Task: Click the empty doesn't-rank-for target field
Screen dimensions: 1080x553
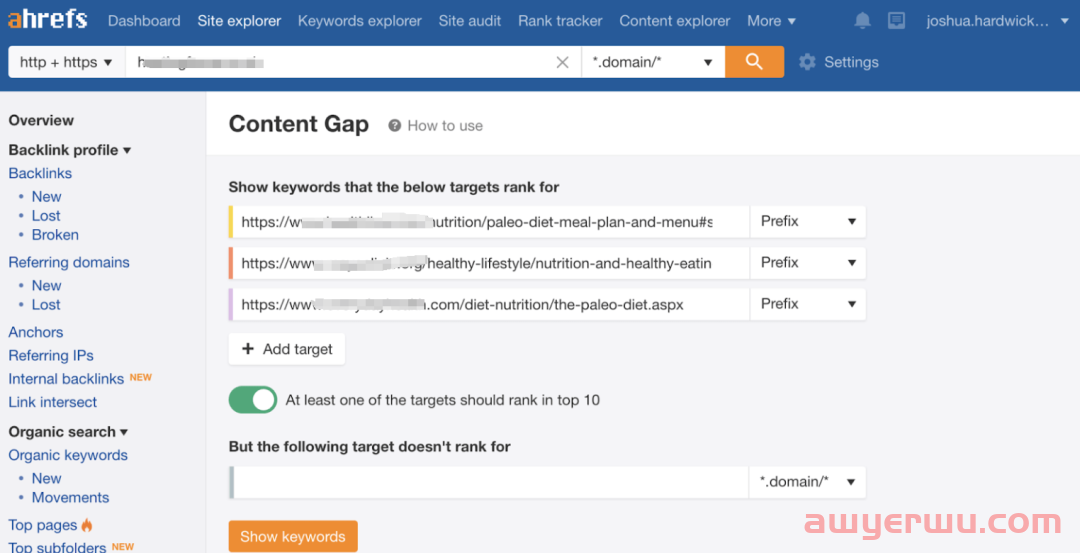Action: coord(490,482)
